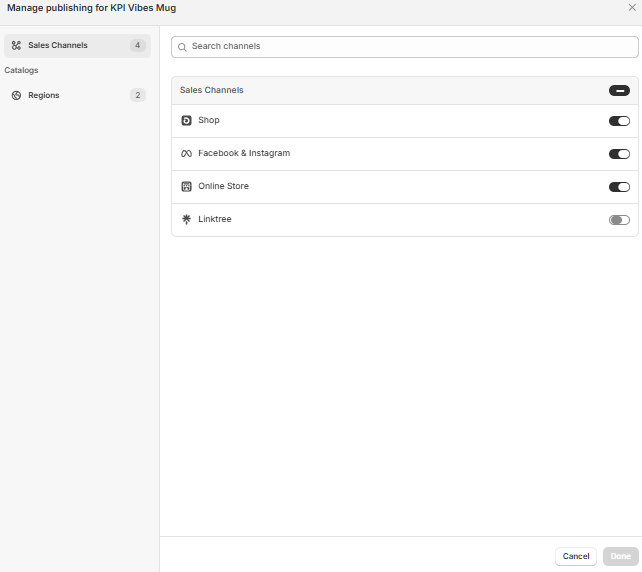This screenshot has height=572, width=642.
Task: Enable the Linktree channel toggle
Action: [619, 219]
